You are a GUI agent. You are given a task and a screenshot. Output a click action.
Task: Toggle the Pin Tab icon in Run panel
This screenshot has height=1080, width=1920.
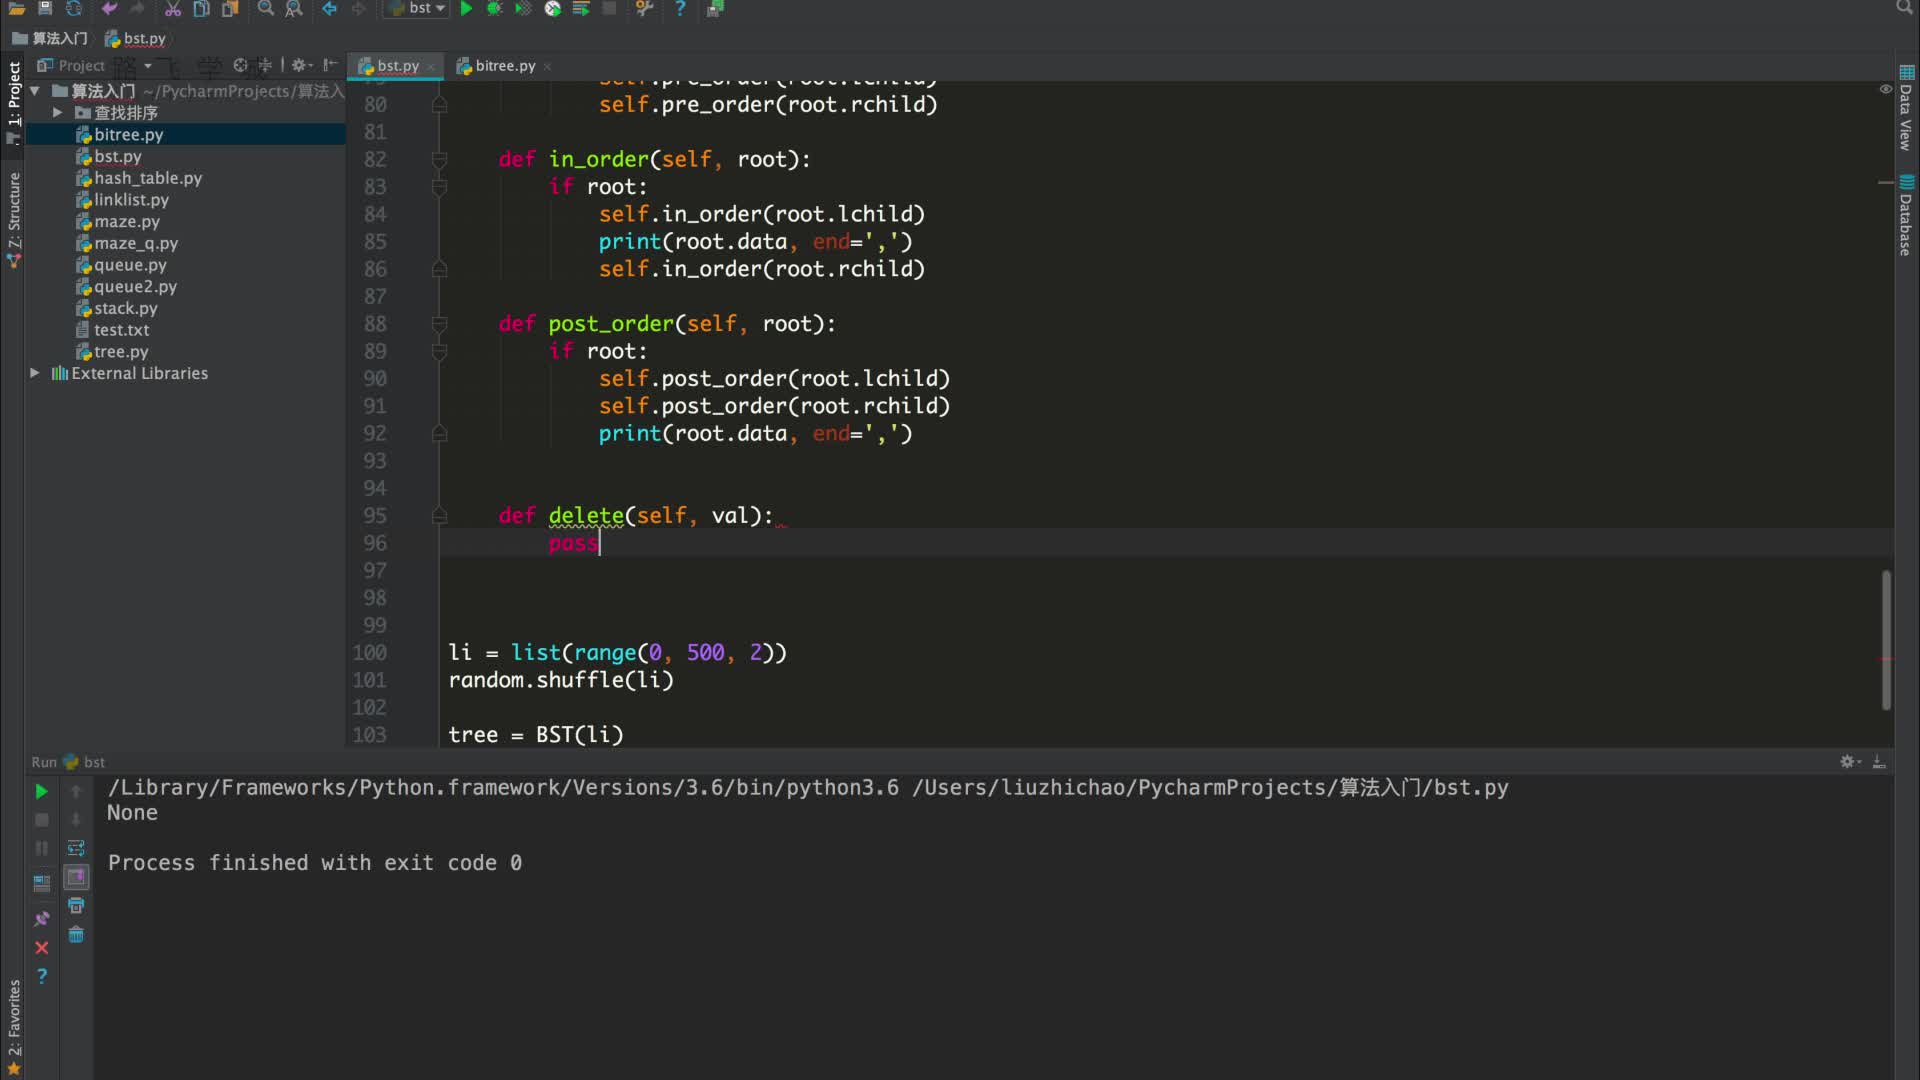41,918
